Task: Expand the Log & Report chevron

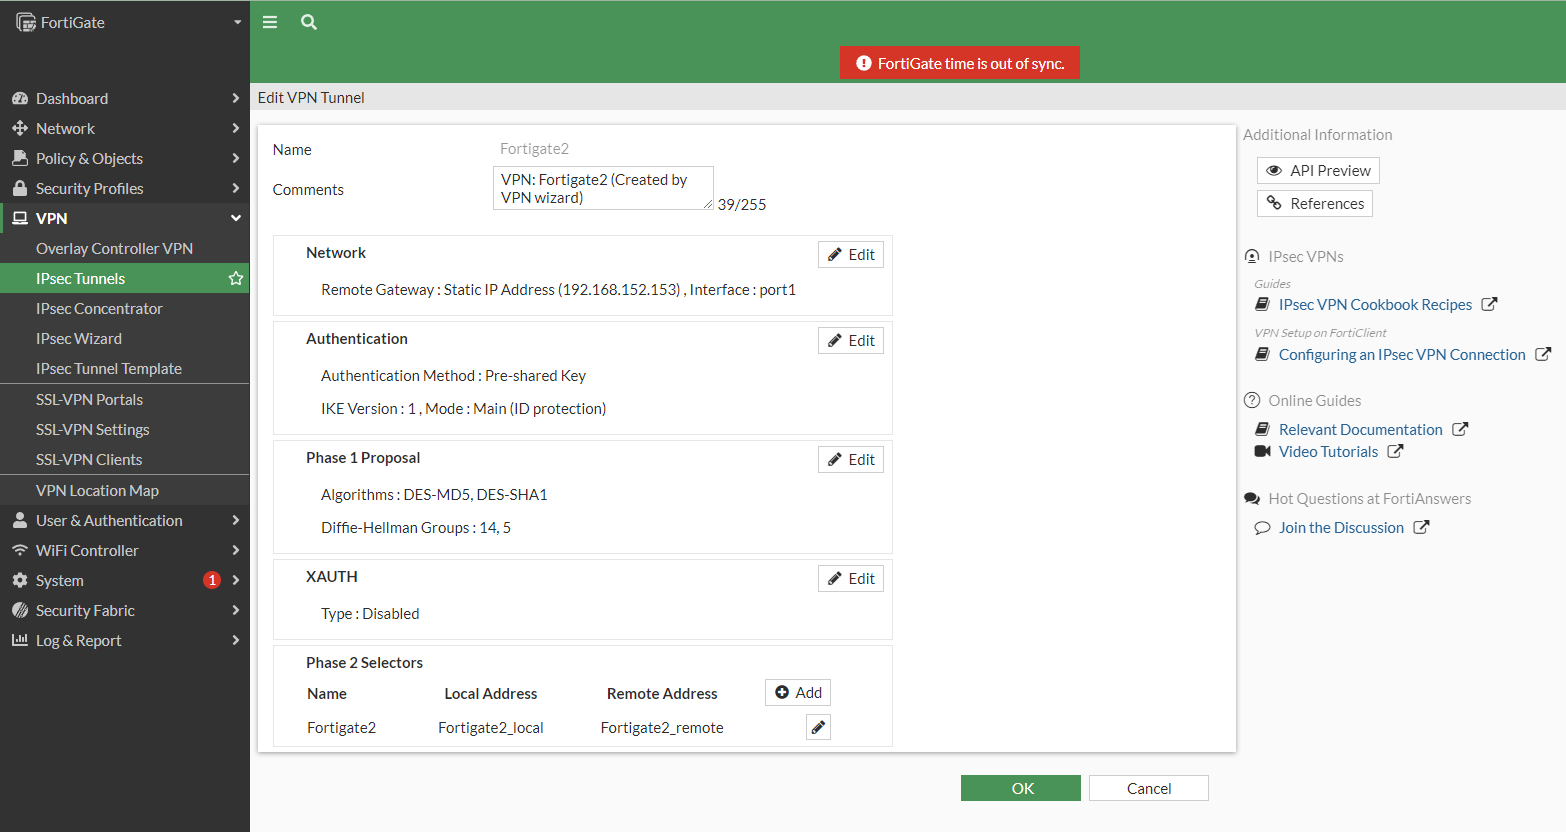Action: click(x=236, y=640)
